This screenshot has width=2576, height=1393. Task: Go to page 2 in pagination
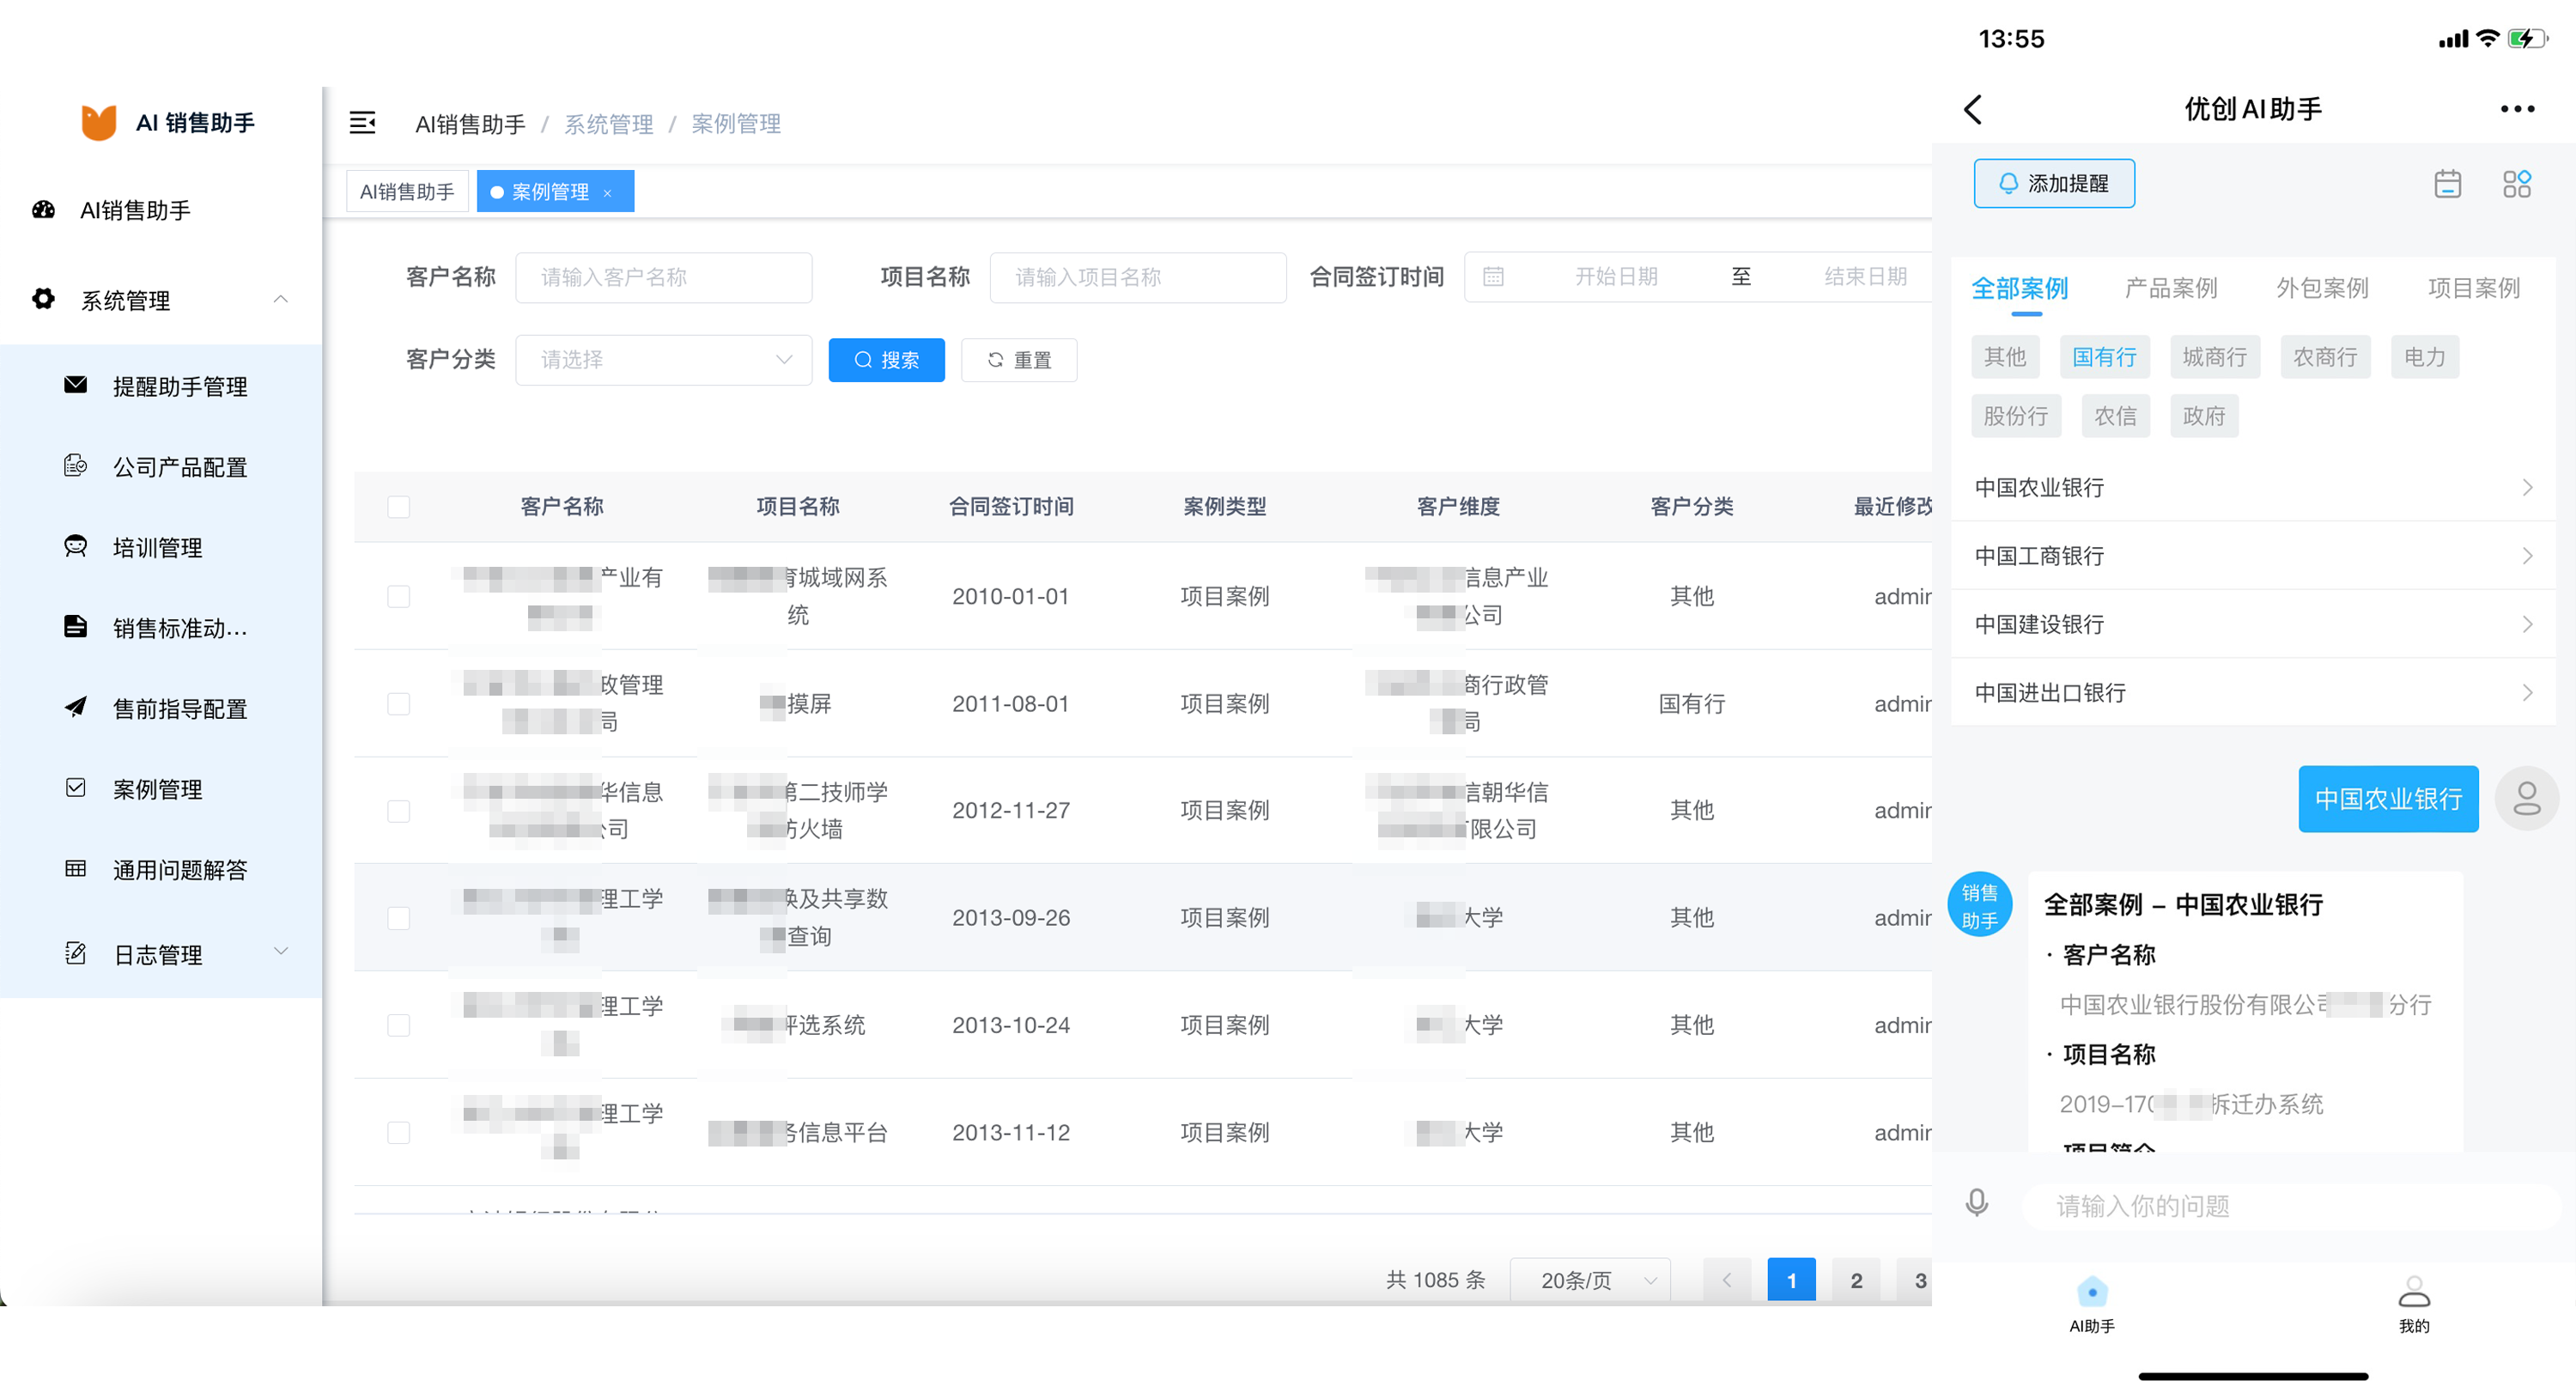tap(1857, 1280)
